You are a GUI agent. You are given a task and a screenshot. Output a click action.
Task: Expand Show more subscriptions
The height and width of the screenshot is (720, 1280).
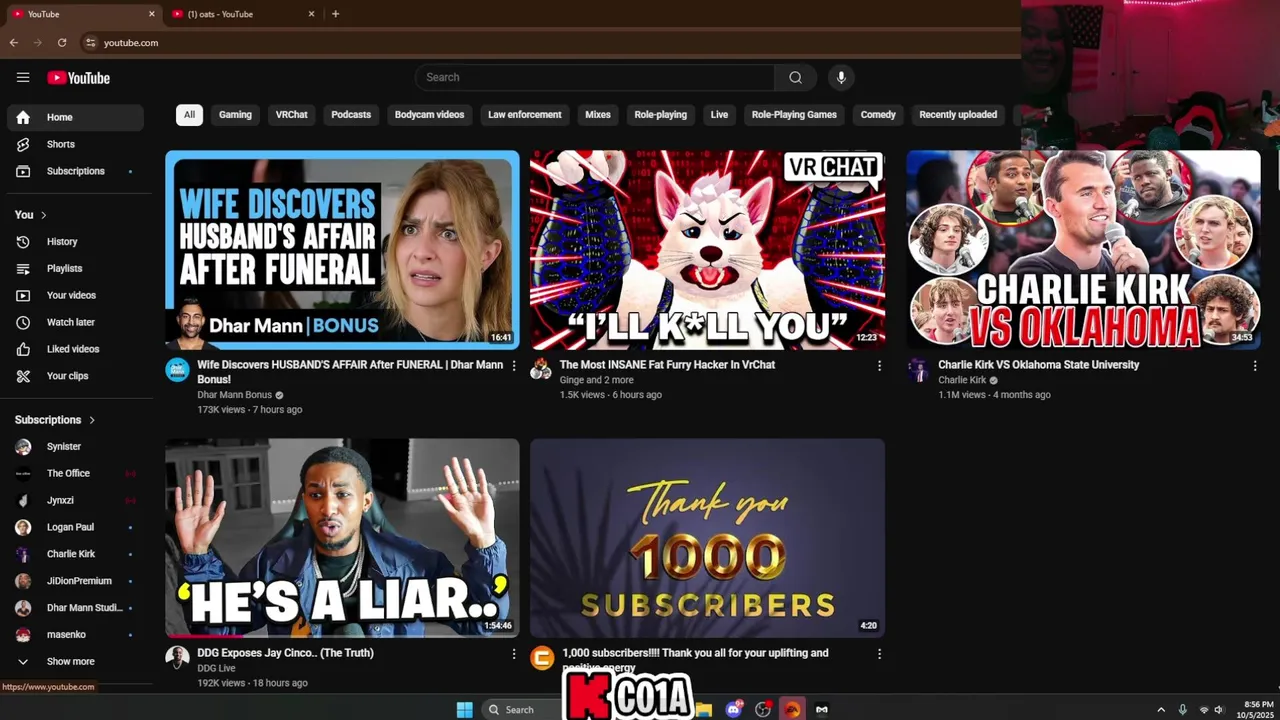pyautogui.click(x=75, y=661)
